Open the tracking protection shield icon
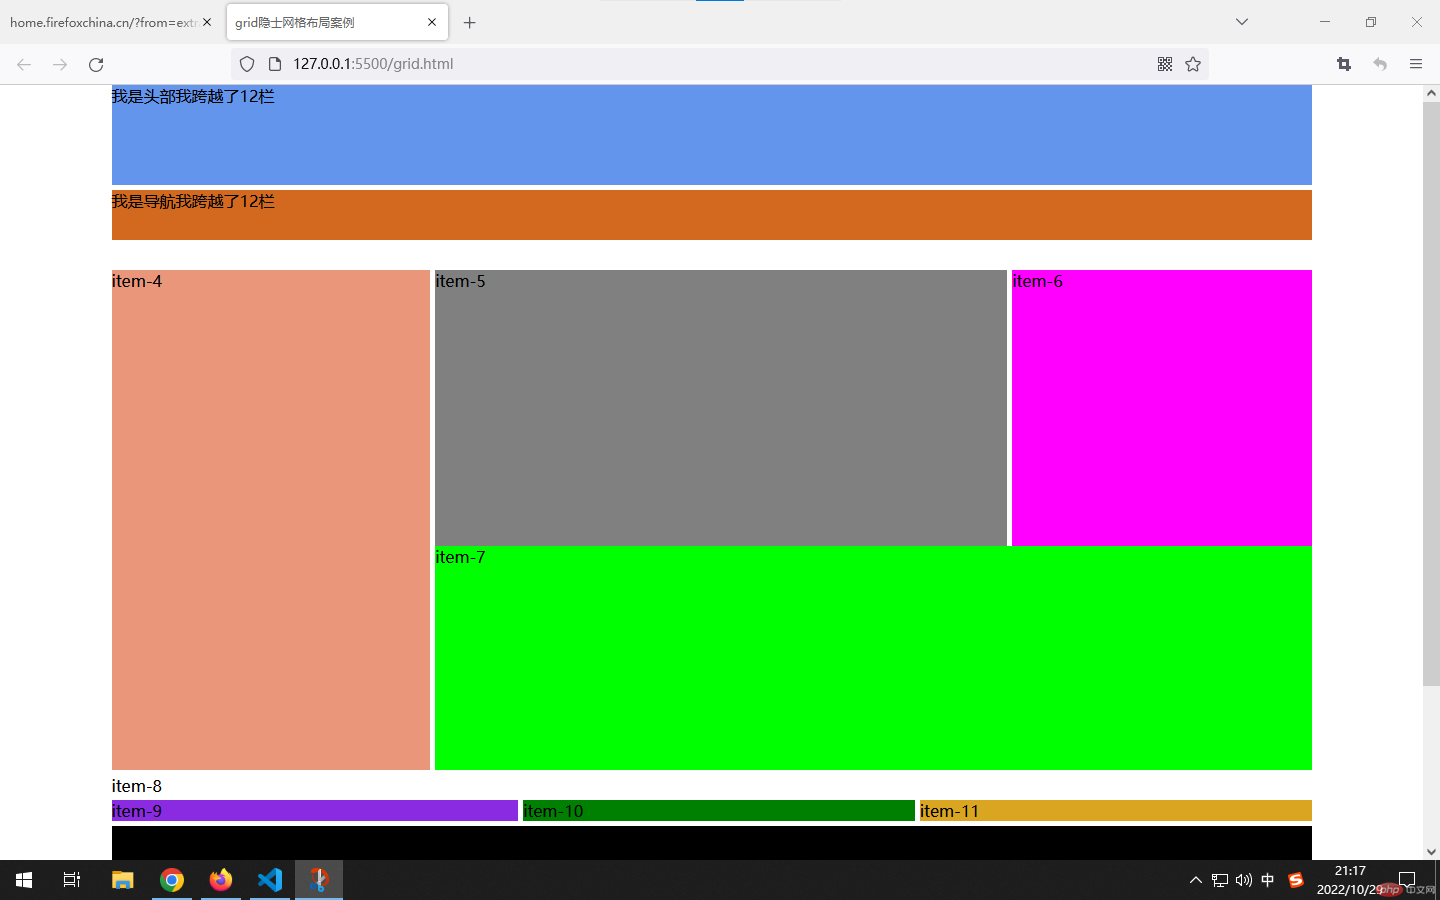Image resolution: width=1440 pixels, height=900 pixels. tap(247, 64)
